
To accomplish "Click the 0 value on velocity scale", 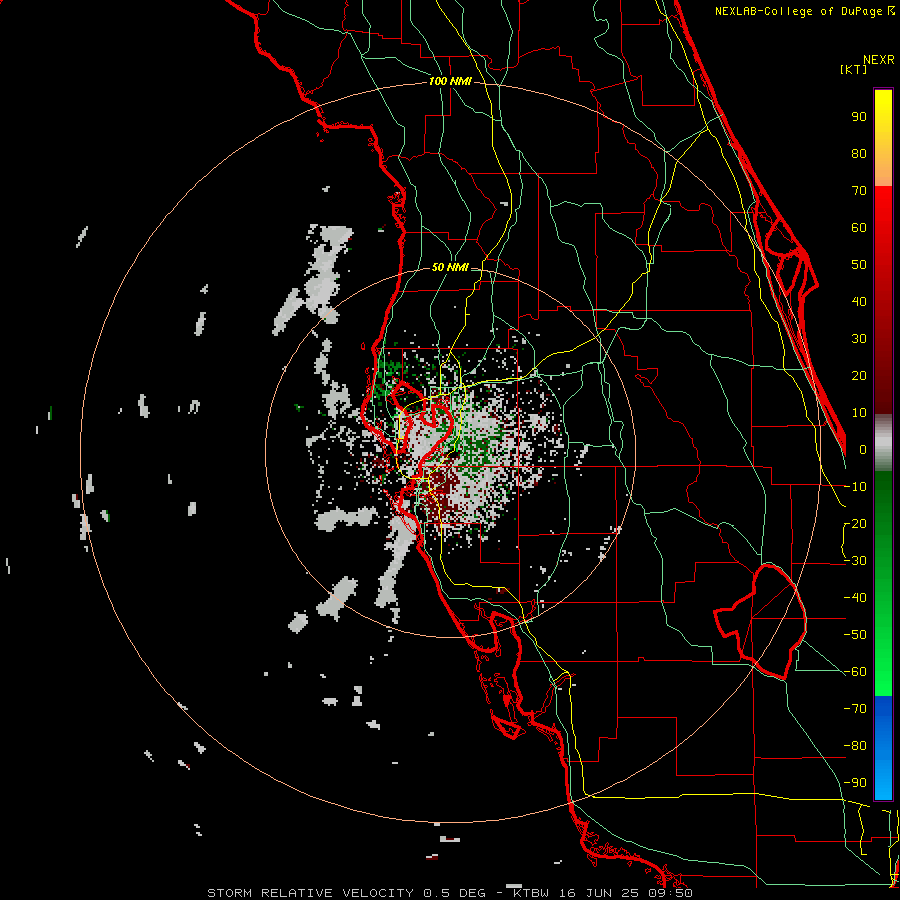I will tap(863, 450).
